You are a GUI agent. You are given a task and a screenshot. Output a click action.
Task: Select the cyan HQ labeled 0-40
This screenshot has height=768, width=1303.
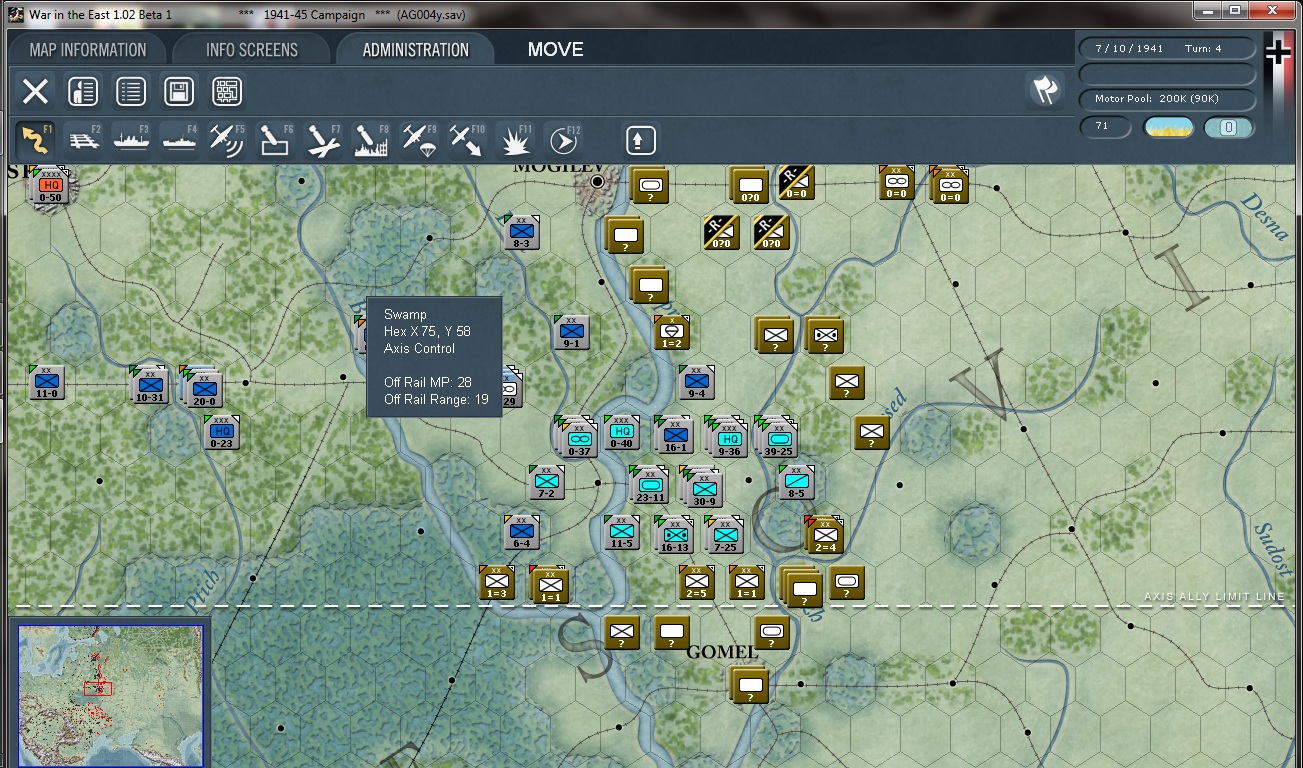point(621,433)
